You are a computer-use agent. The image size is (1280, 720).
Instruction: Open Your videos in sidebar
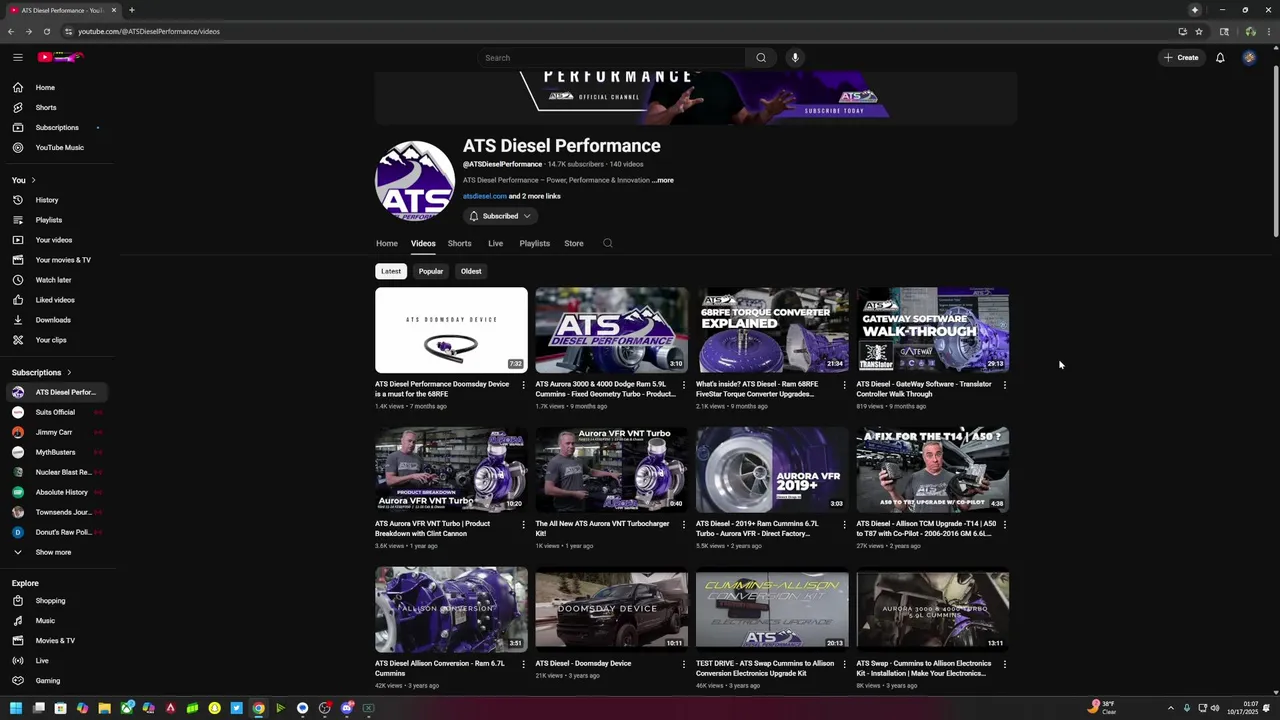[x=55, y=240]
